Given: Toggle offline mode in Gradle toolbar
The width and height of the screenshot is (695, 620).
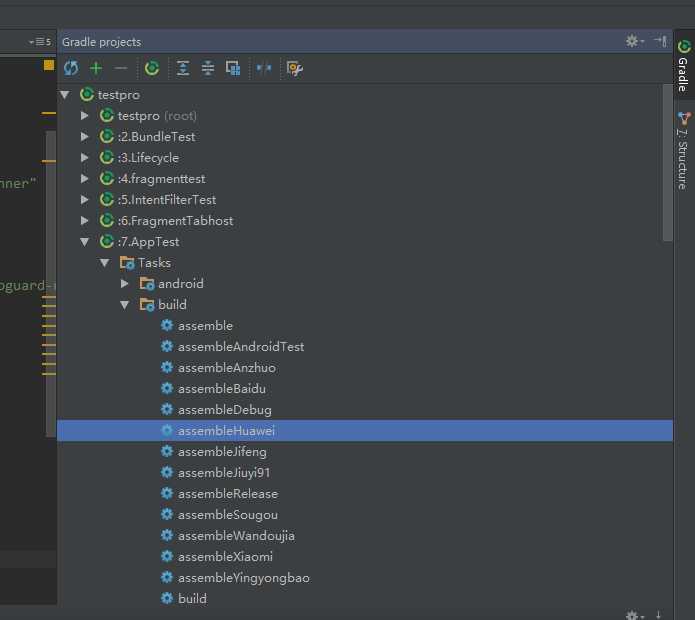Looking at the screenshot, I should (x=264, y=68).
